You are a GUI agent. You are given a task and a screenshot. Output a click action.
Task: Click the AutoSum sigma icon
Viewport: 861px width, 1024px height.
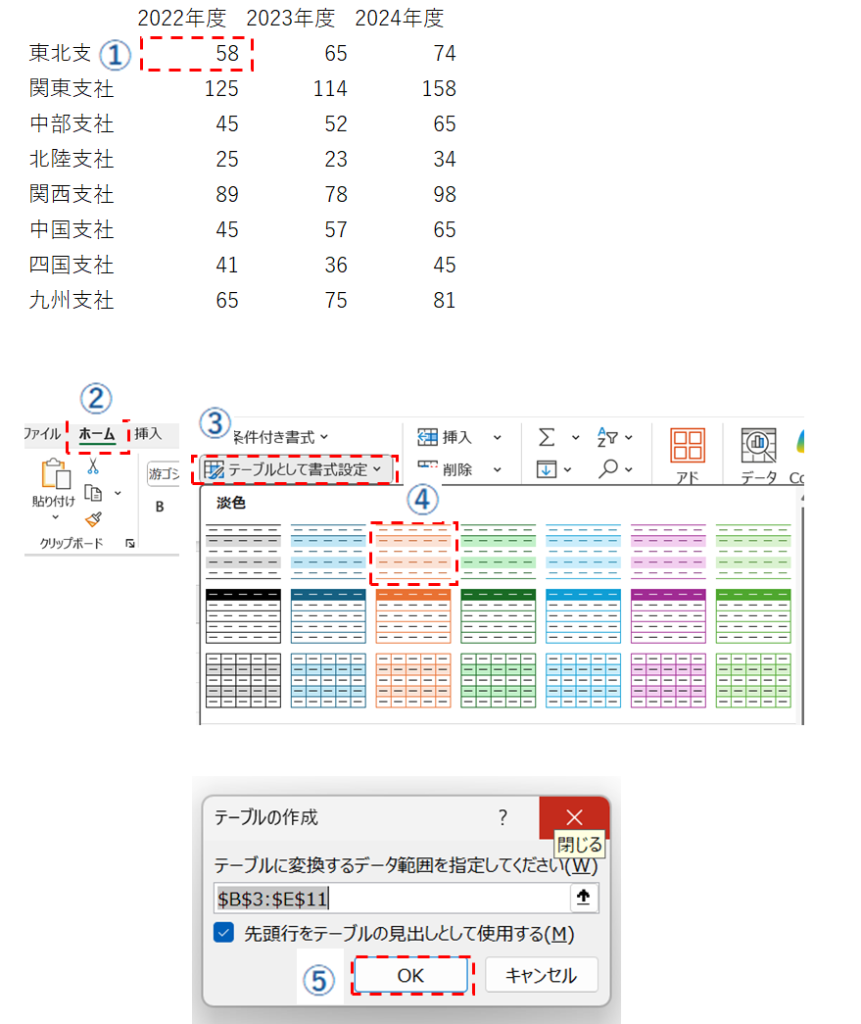(546, 438)
